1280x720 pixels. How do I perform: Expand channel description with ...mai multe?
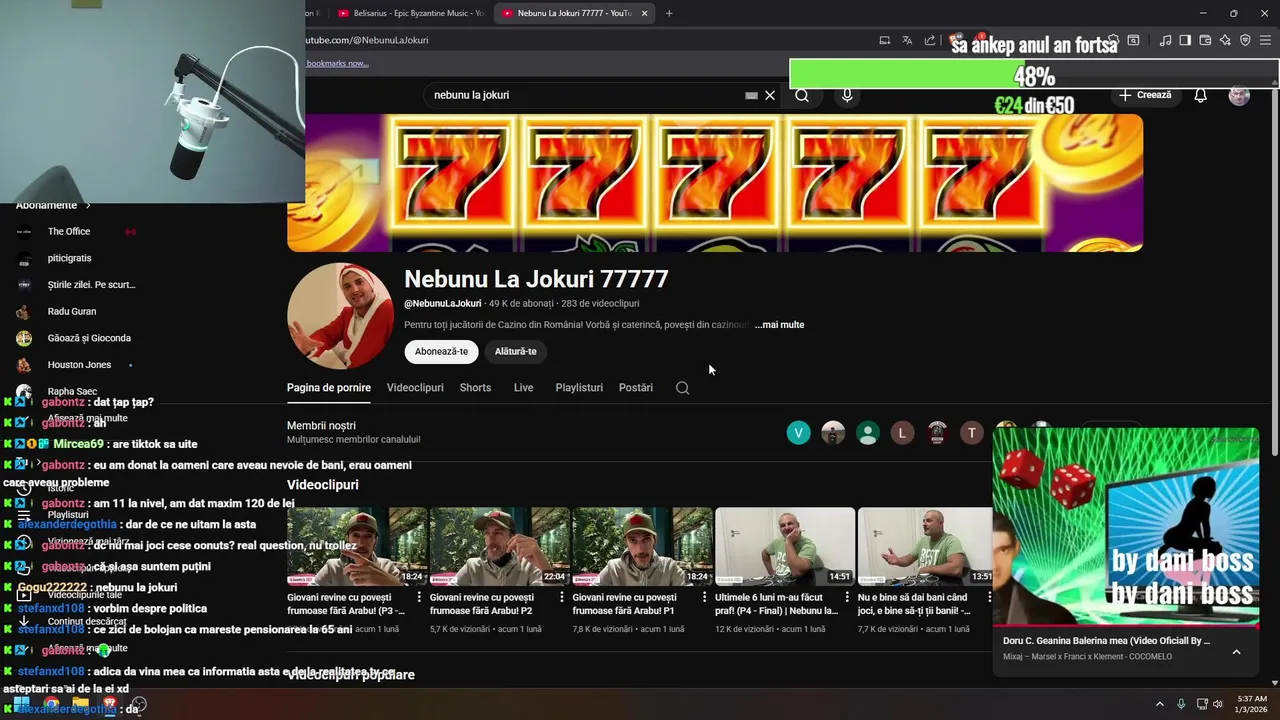pos(779,325)
